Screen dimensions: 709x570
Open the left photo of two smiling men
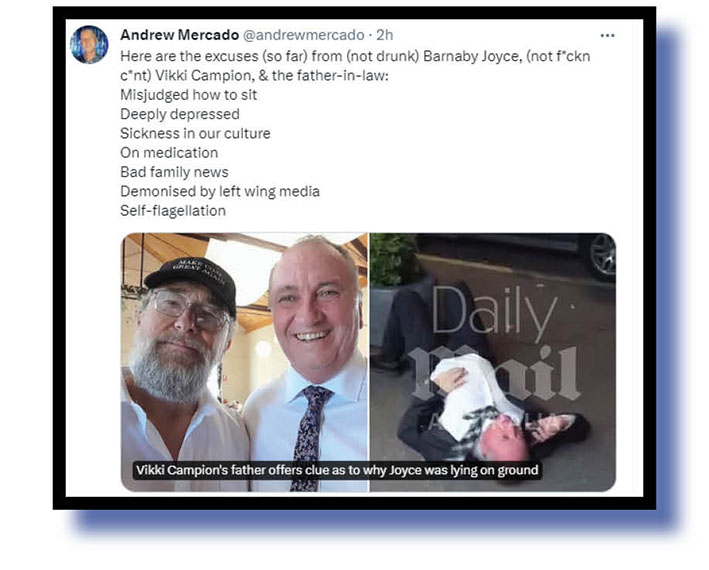click(x=245, y=362)
